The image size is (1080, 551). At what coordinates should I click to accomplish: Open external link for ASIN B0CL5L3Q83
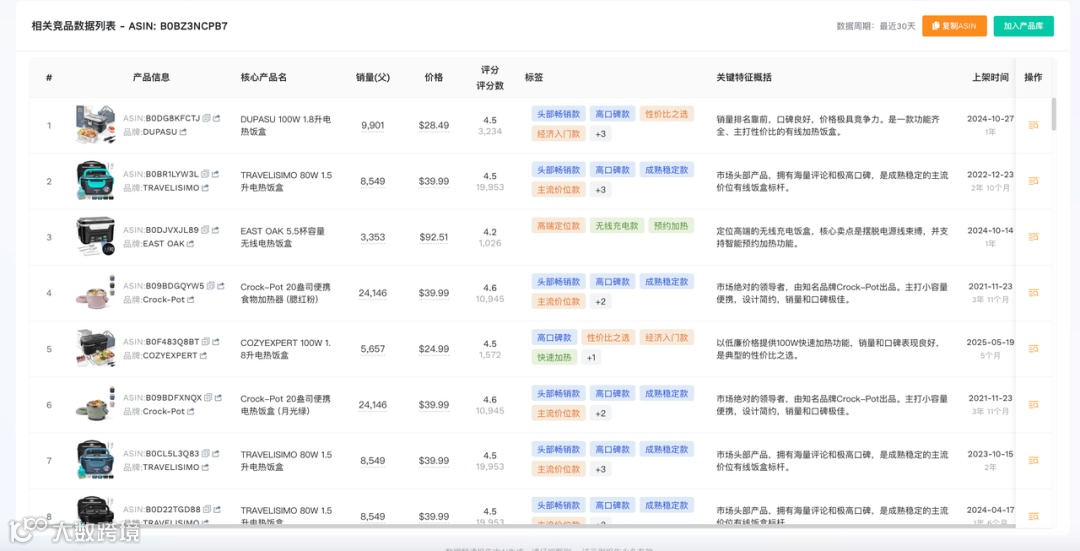pyautogui.click(x=216, y=454)
